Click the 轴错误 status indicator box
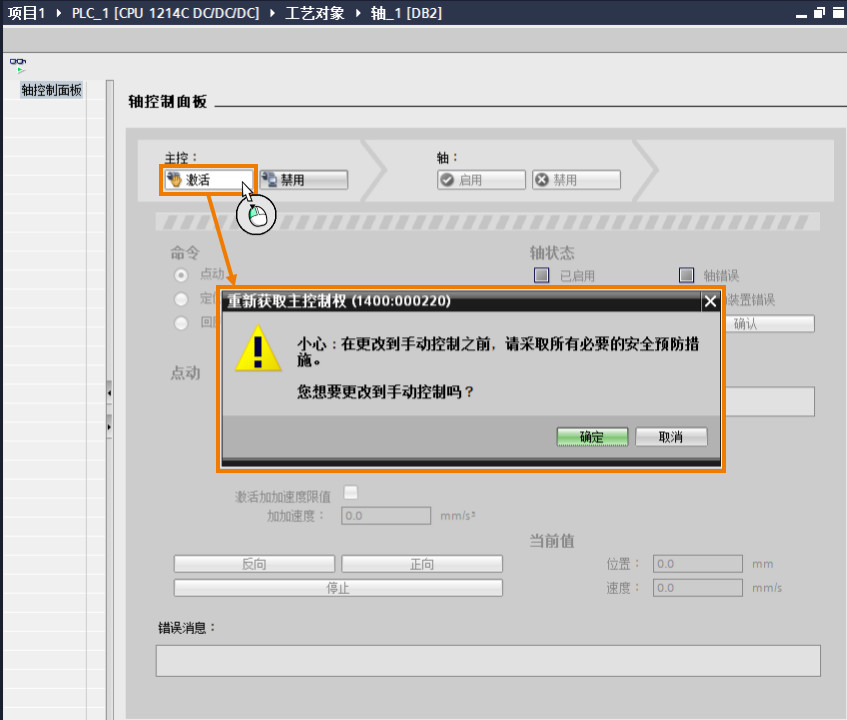This screenshot has height=720, width=847. (686, 275)
